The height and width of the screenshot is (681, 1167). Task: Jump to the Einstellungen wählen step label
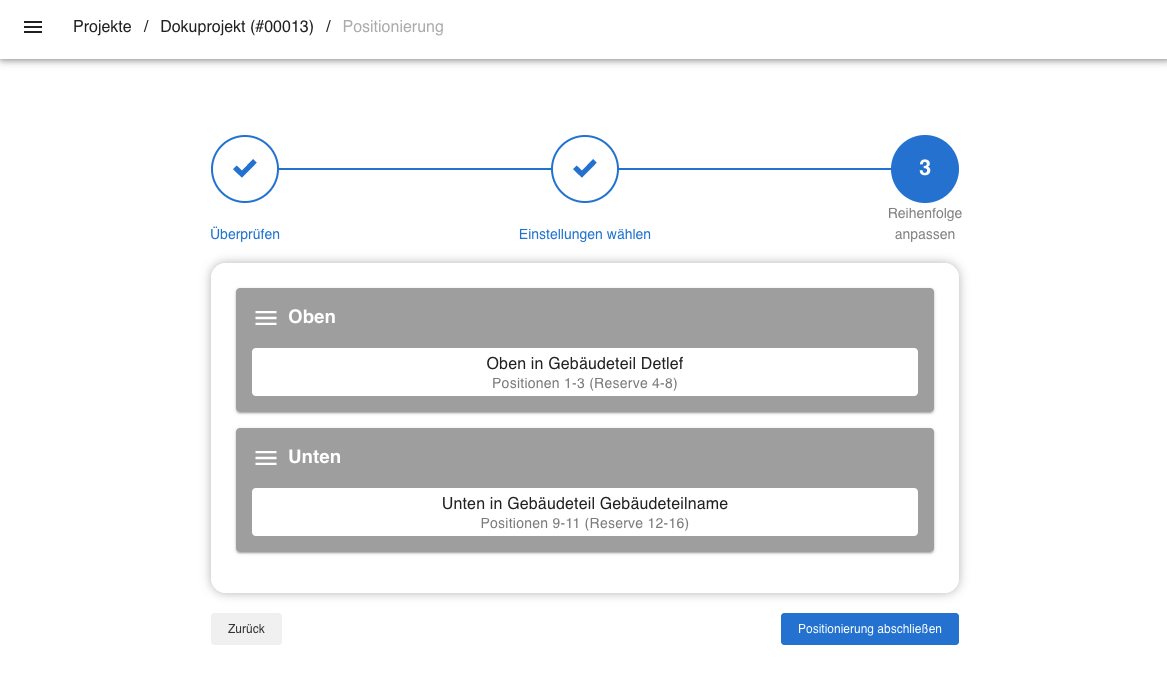(x=585, y=234)
